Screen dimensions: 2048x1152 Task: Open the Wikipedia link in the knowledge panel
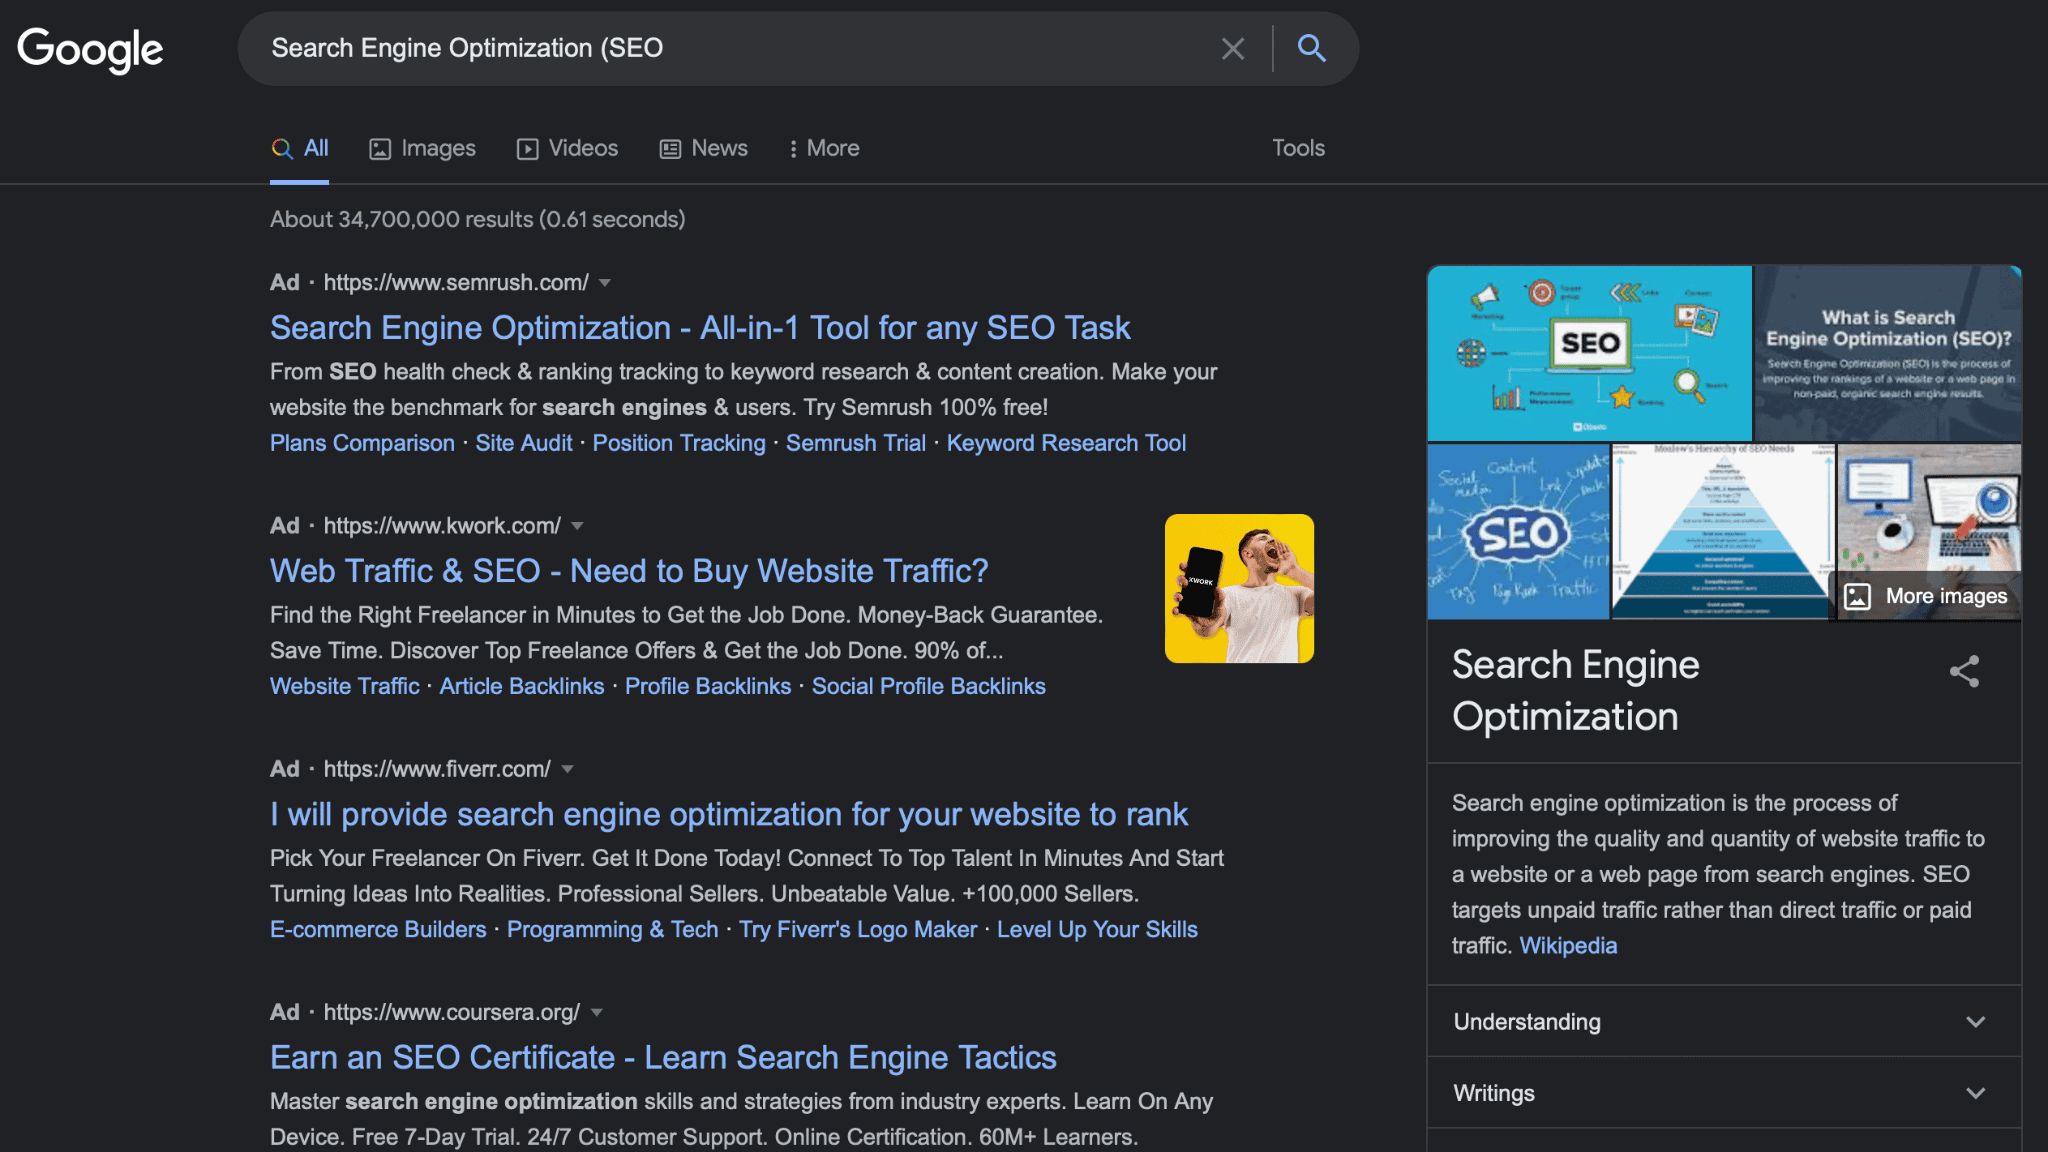1567,945
